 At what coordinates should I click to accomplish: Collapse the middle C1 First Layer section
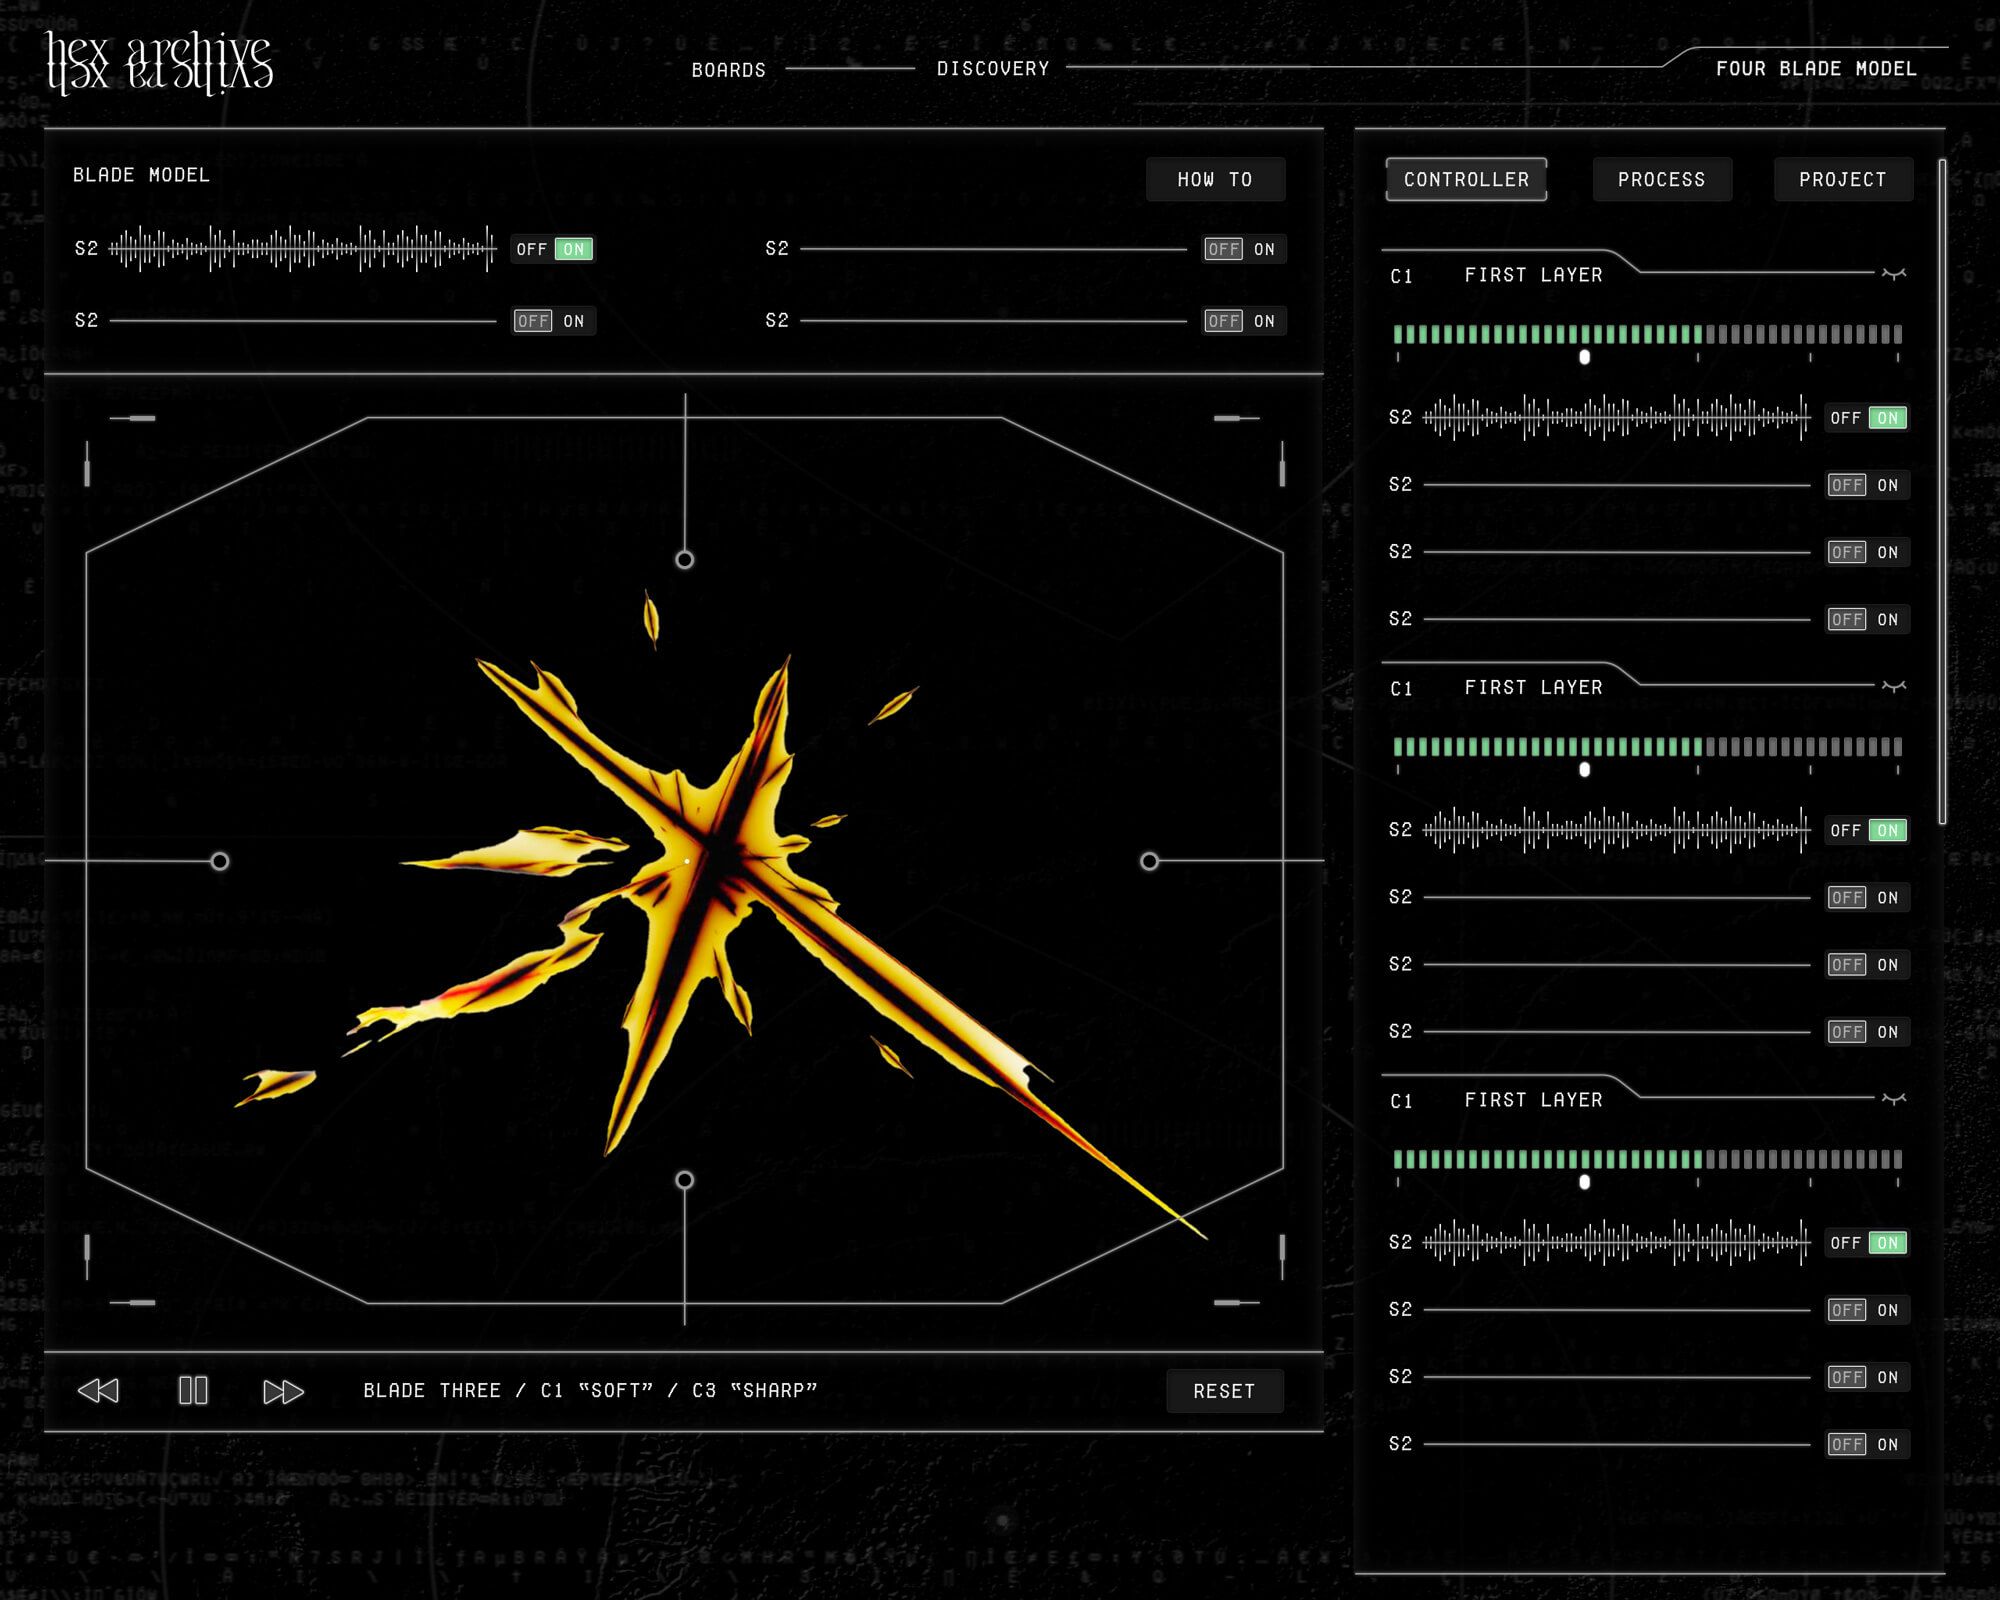point(1893,687)
